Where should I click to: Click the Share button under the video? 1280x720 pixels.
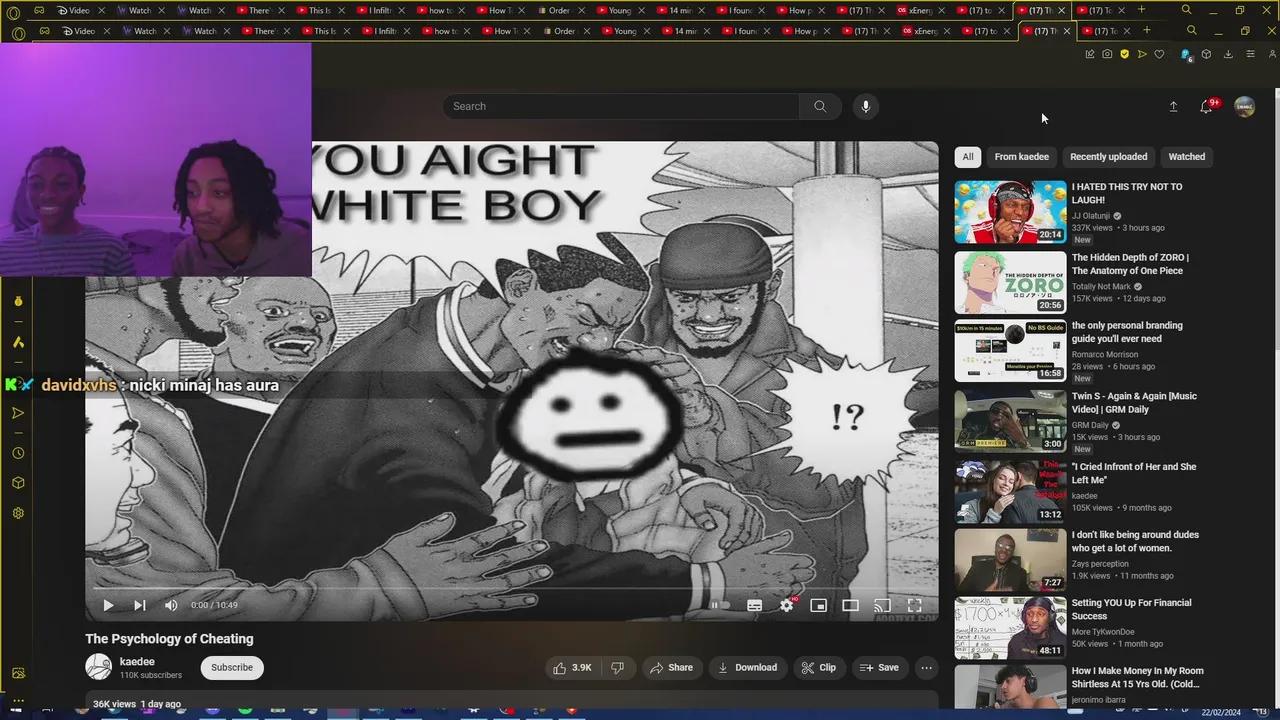click(x=671, y=668)
